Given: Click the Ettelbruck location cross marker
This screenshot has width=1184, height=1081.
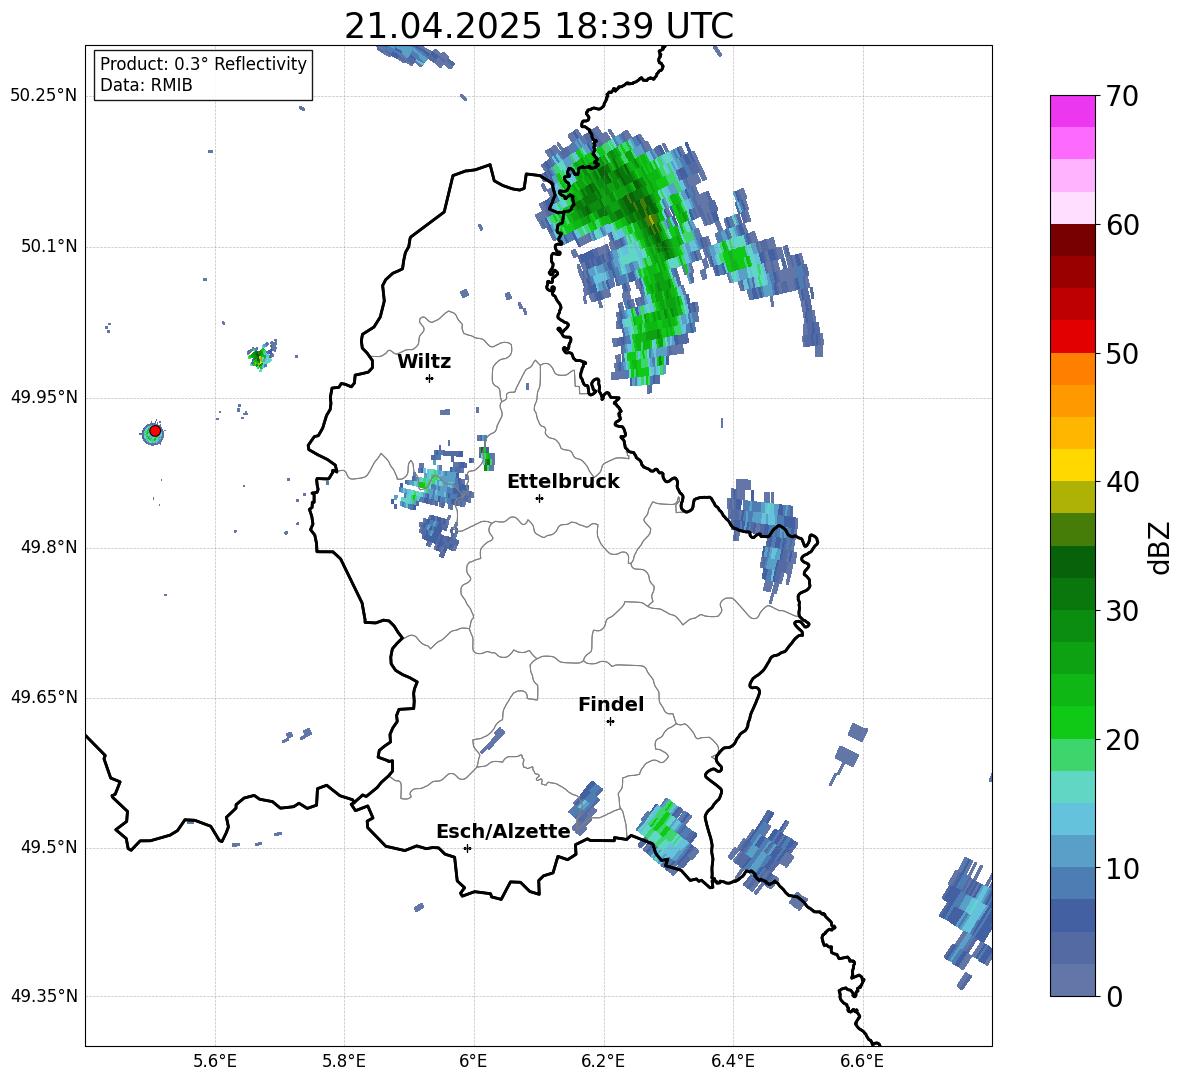Looking at the screenshot, I should point(539,498).
